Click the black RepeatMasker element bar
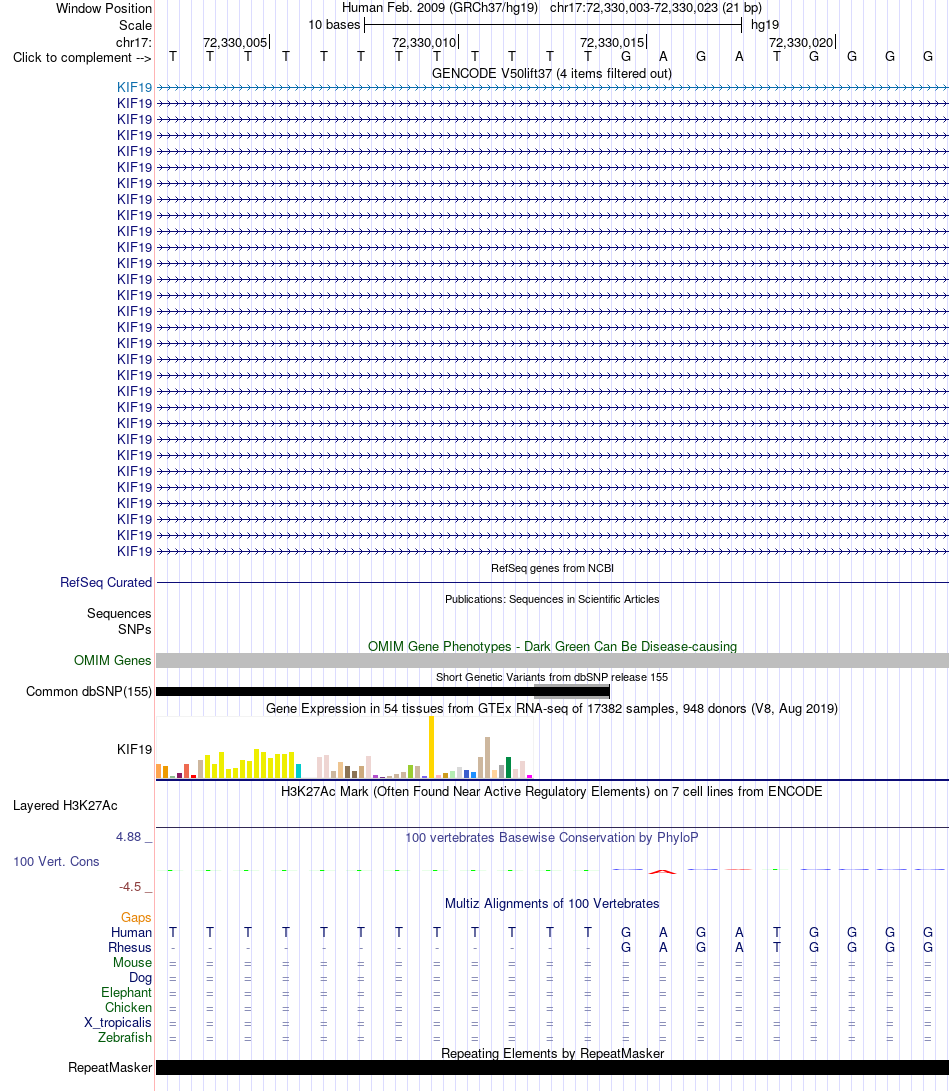 tap(553, 1067)
